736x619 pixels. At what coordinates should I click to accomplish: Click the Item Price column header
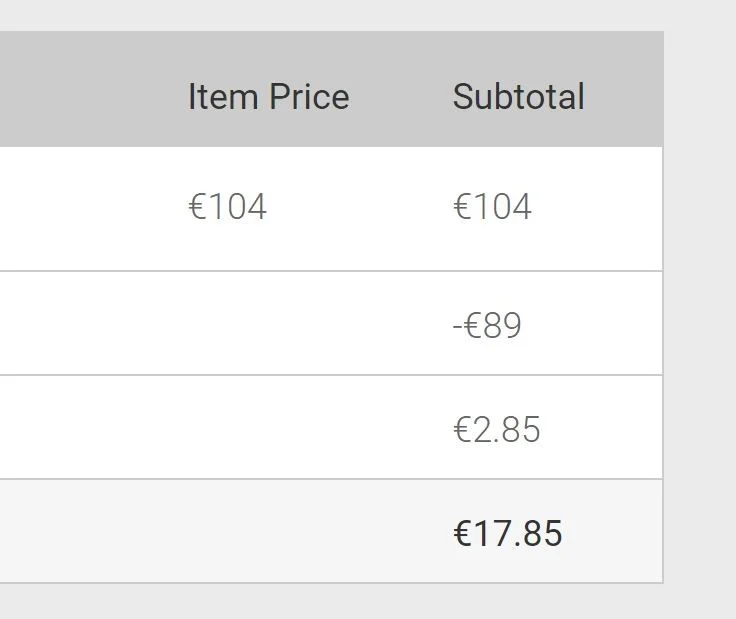[268, 97]
